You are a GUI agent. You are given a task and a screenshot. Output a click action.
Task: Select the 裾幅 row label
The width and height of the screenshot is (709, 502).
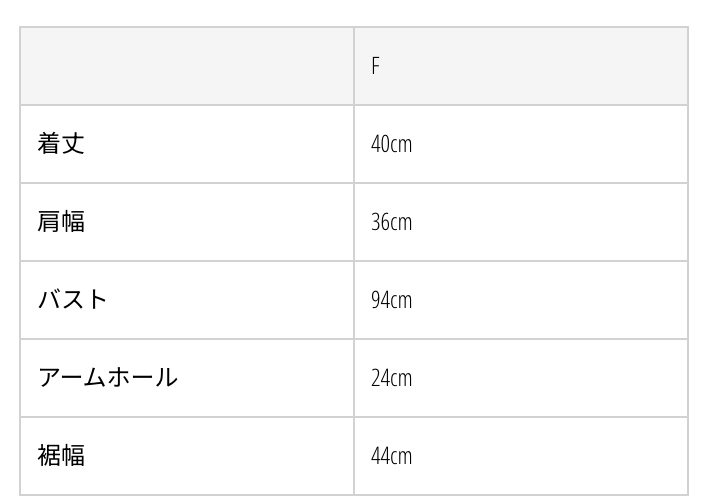click(x=61, y=456)
